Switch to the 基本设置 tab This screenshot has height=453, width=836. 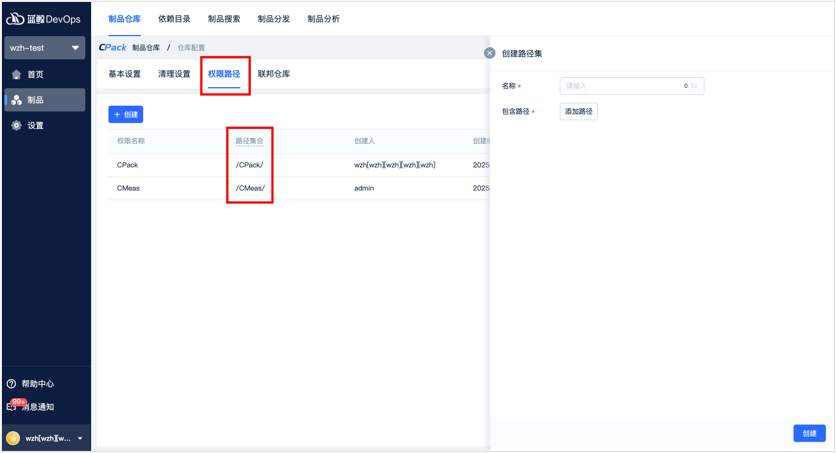click(124, 74)
